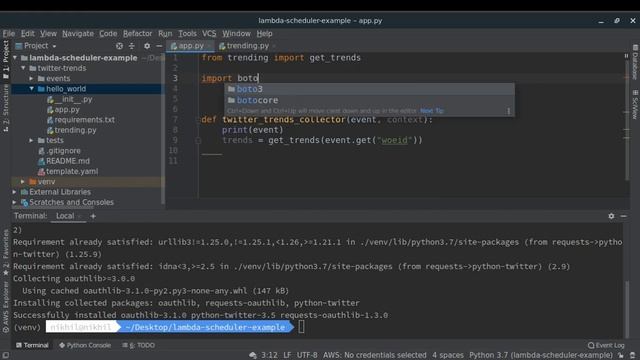Open the Help menu

(x=264, y=33)
